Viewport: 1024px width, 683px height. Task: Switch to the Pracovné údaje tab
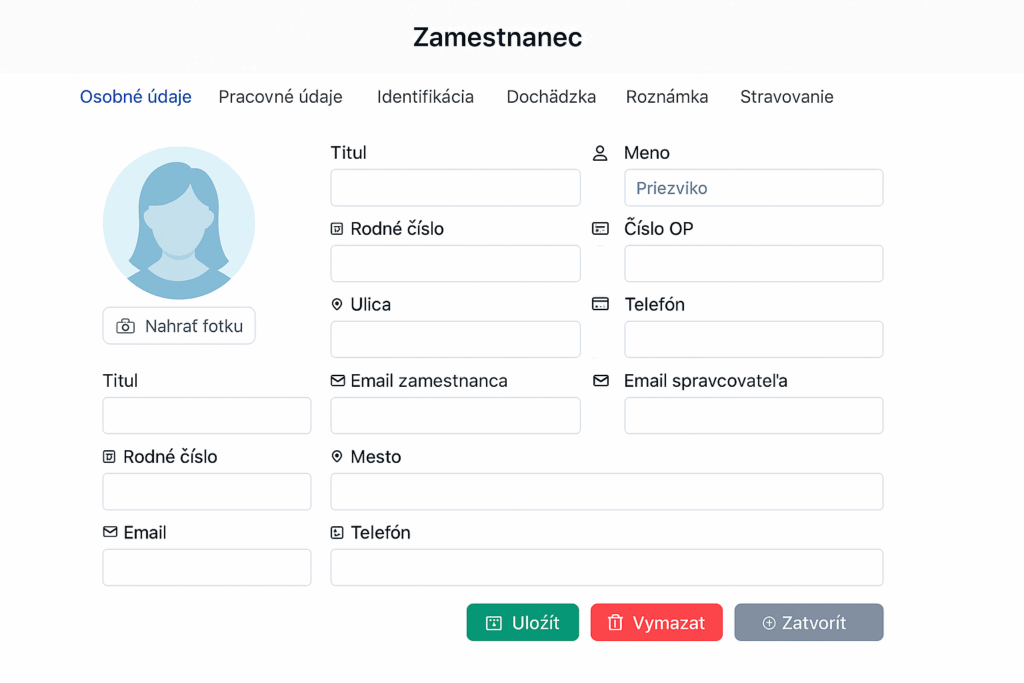280,97
